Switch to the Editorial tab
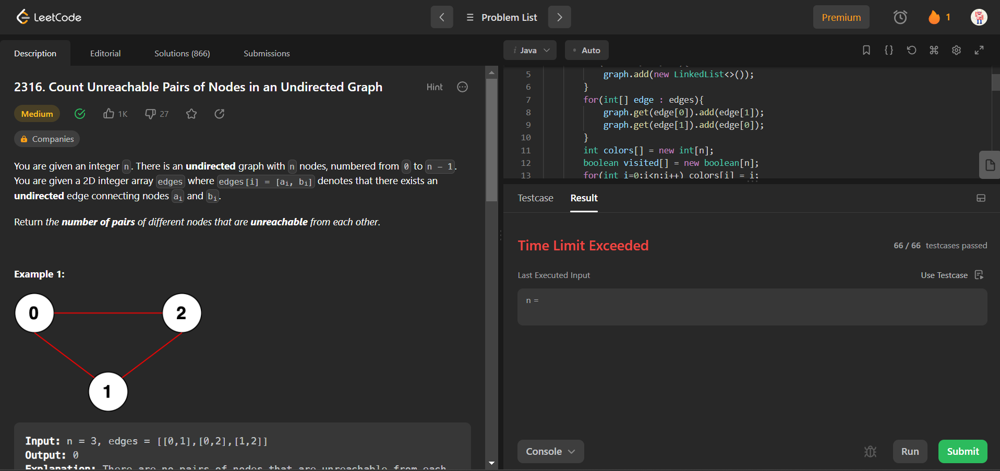 tap(105, 53)
